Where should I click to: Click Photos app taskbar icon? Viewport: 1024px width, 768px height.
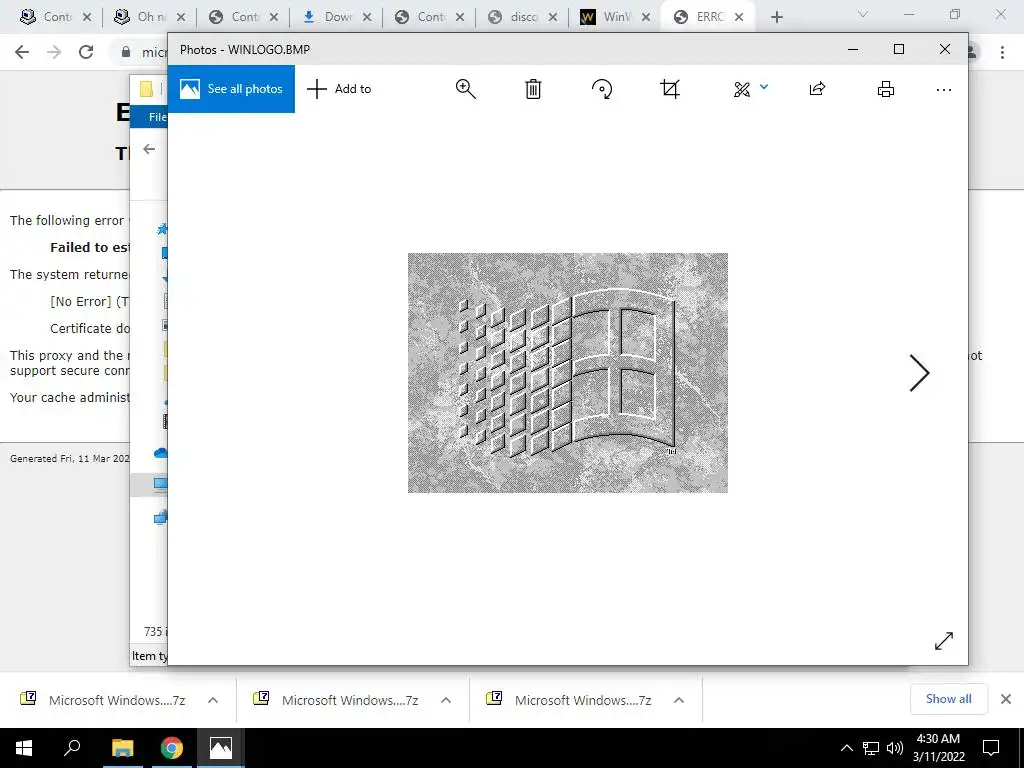[221, 748]
